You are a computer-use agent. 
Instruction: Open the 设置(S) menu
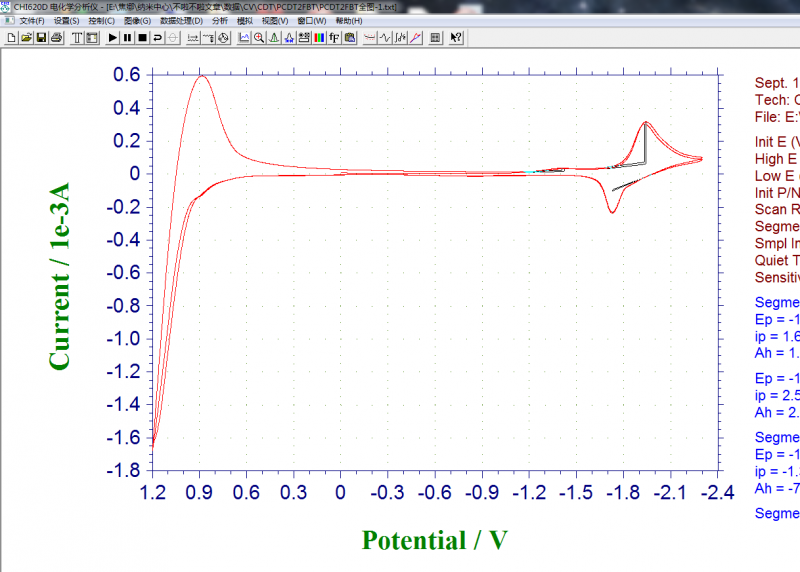click(66, 21)
